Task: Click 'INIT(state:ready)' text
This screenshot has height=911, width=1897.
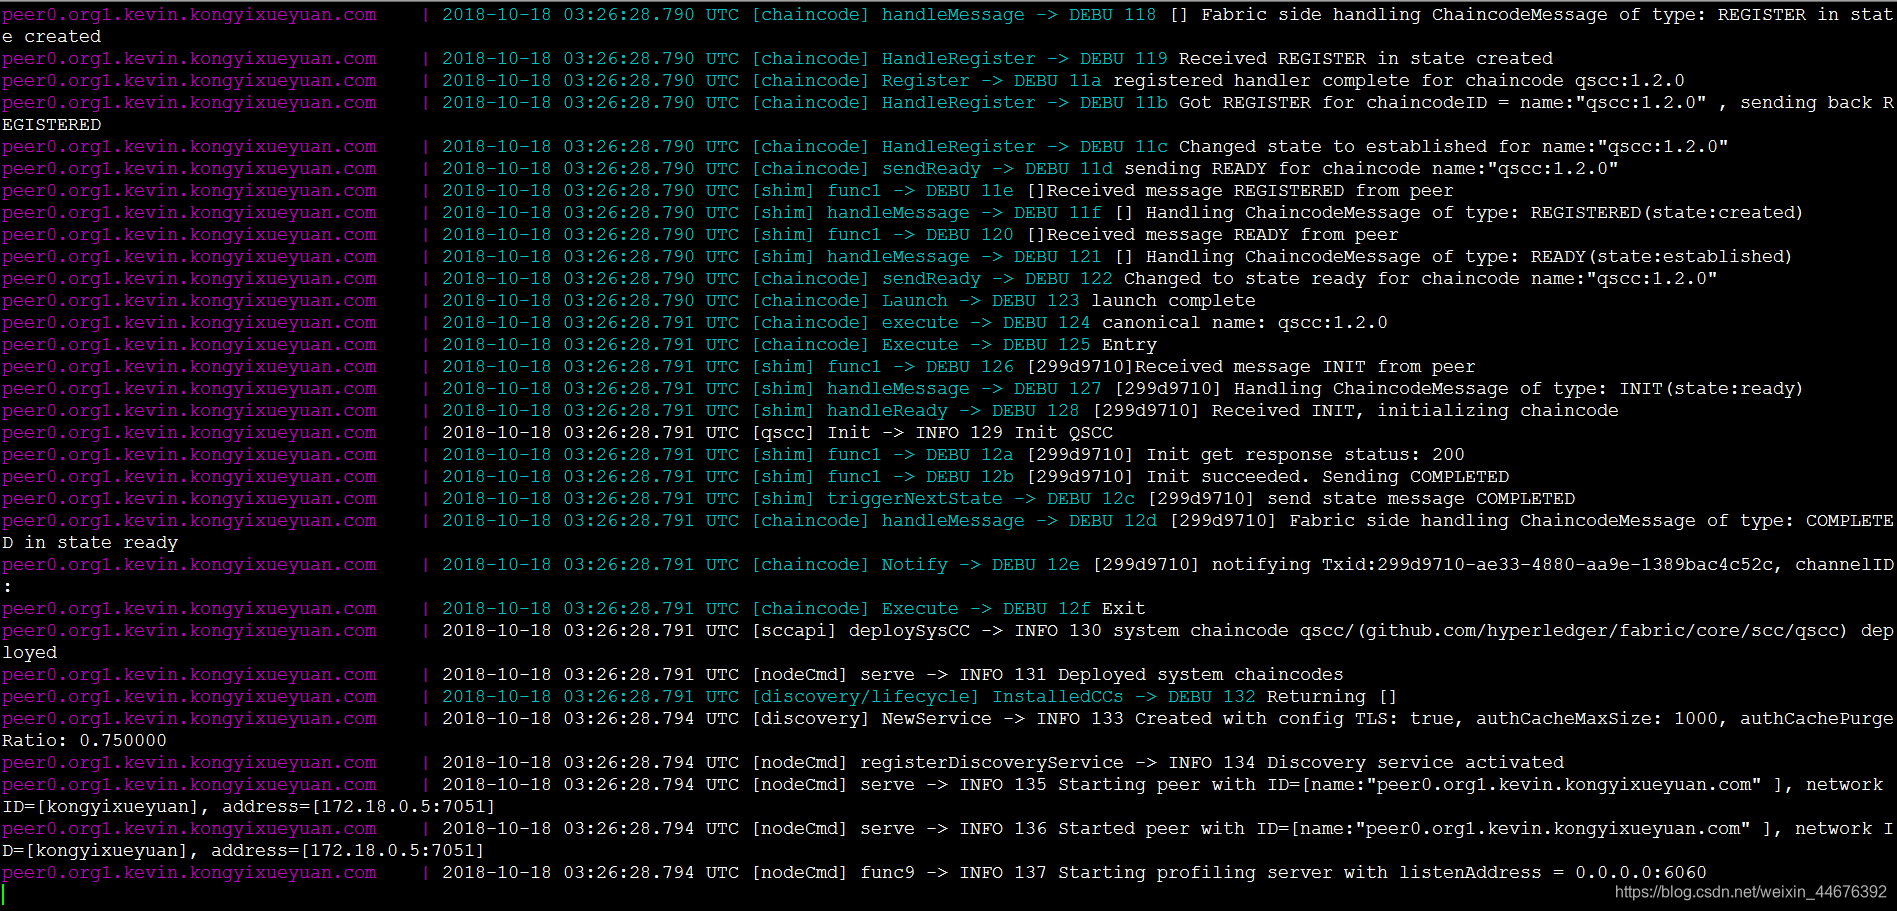Action: click(x=1710, y=389)
